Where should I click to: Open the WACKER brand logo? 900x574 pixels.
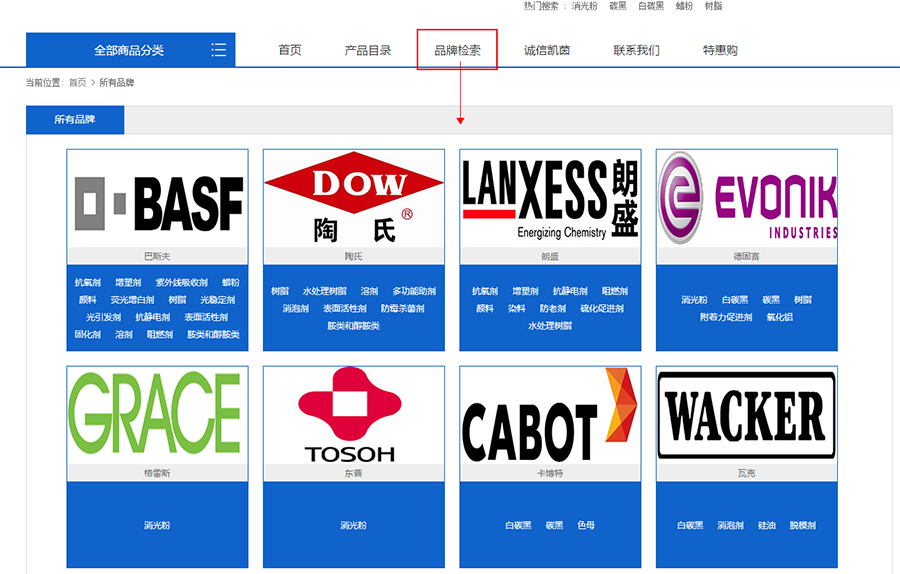pos(747,414)
